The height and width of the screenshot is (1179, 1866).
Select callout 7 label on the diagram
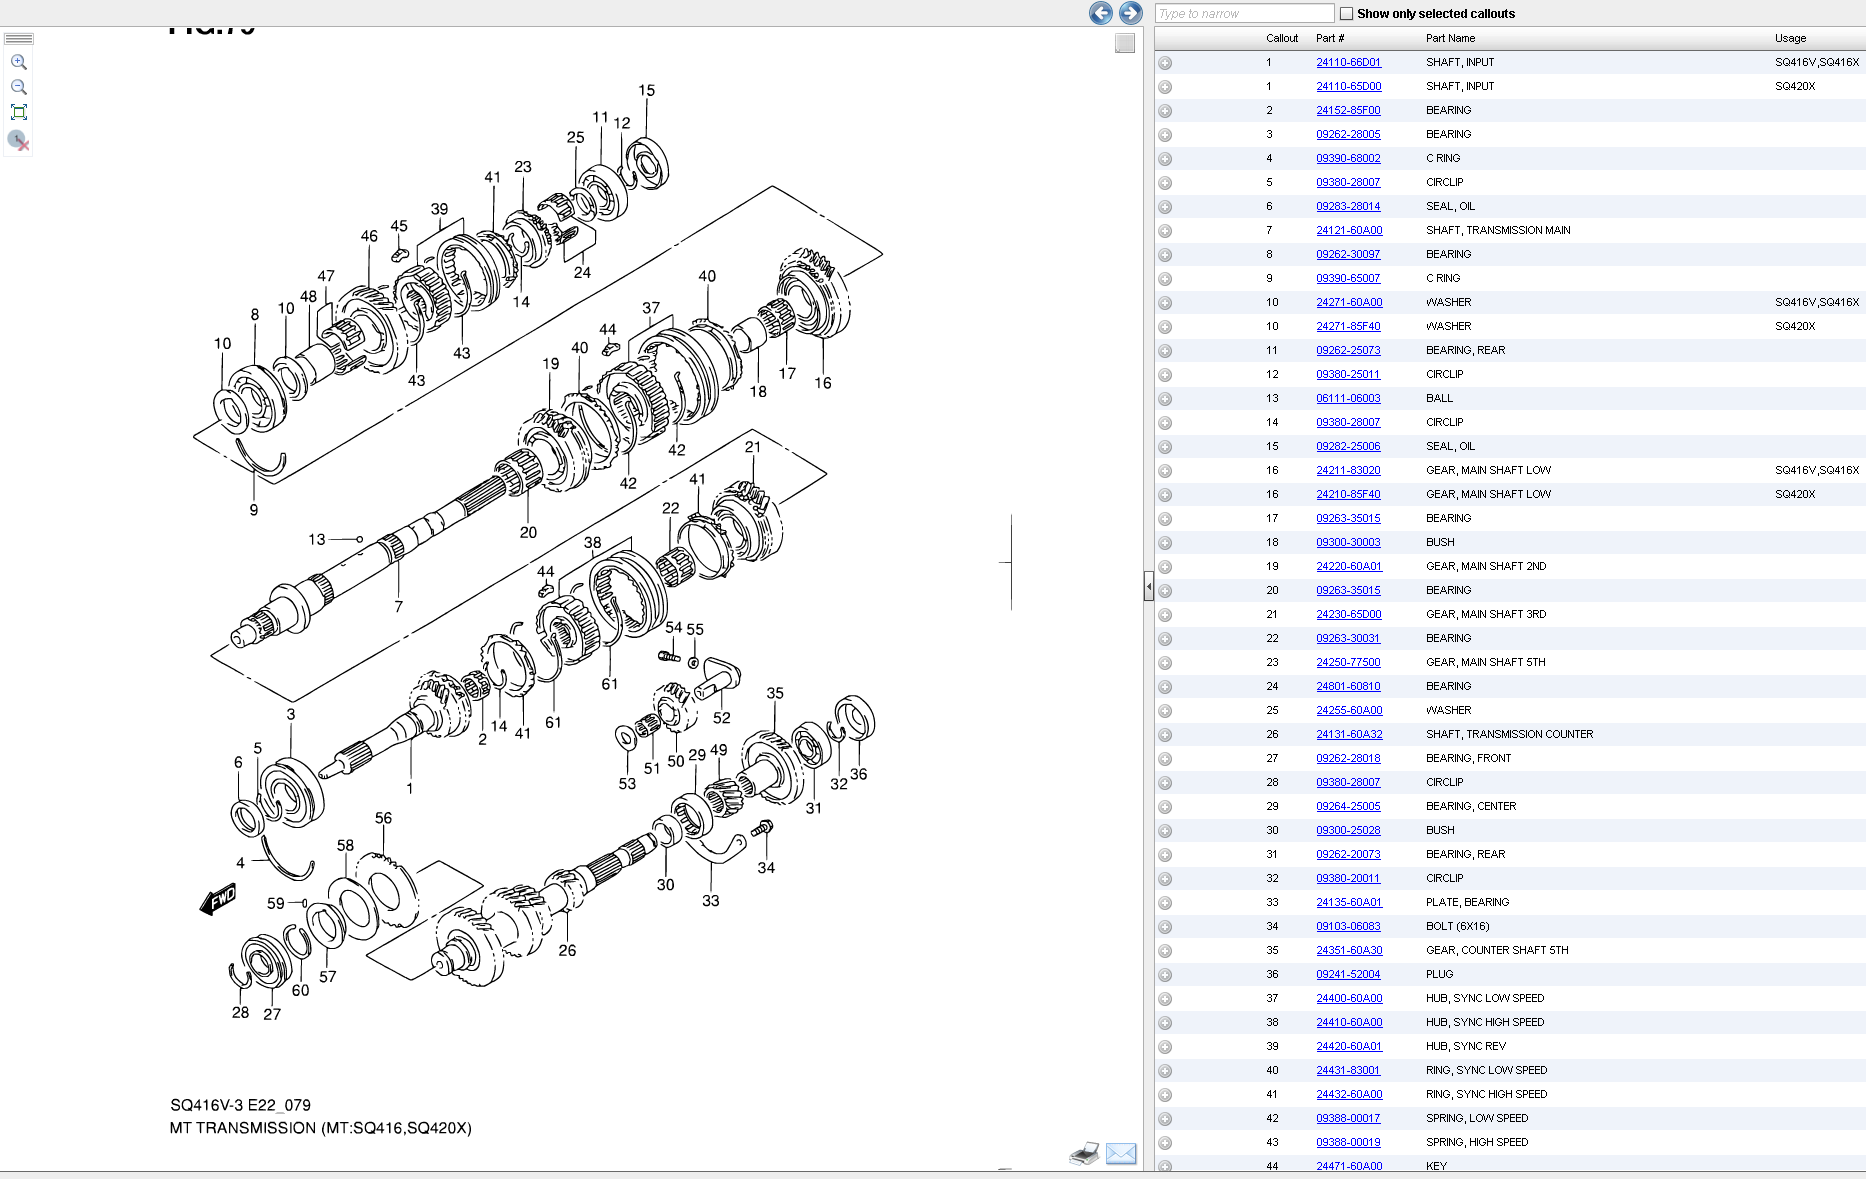(x=398, y=606)
